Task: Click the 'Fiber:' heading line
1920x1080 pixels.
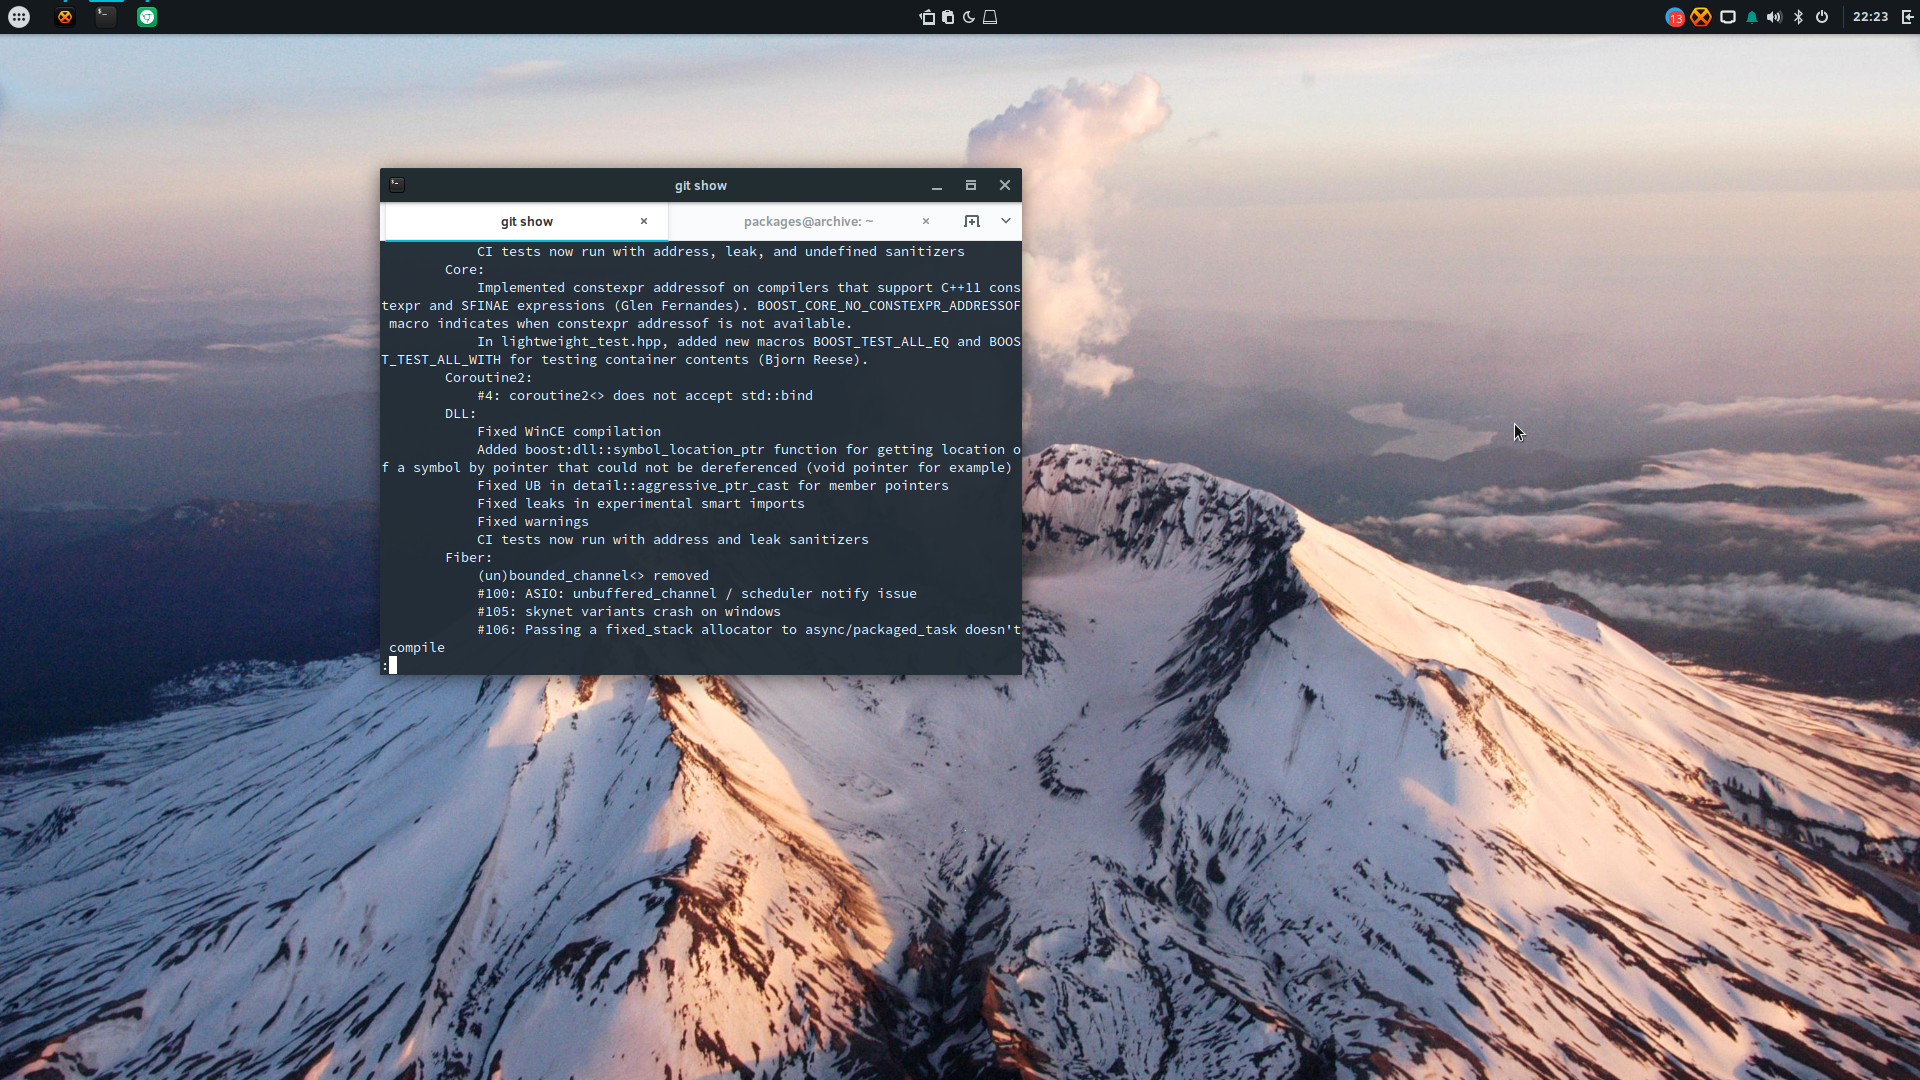Action: 469,558
